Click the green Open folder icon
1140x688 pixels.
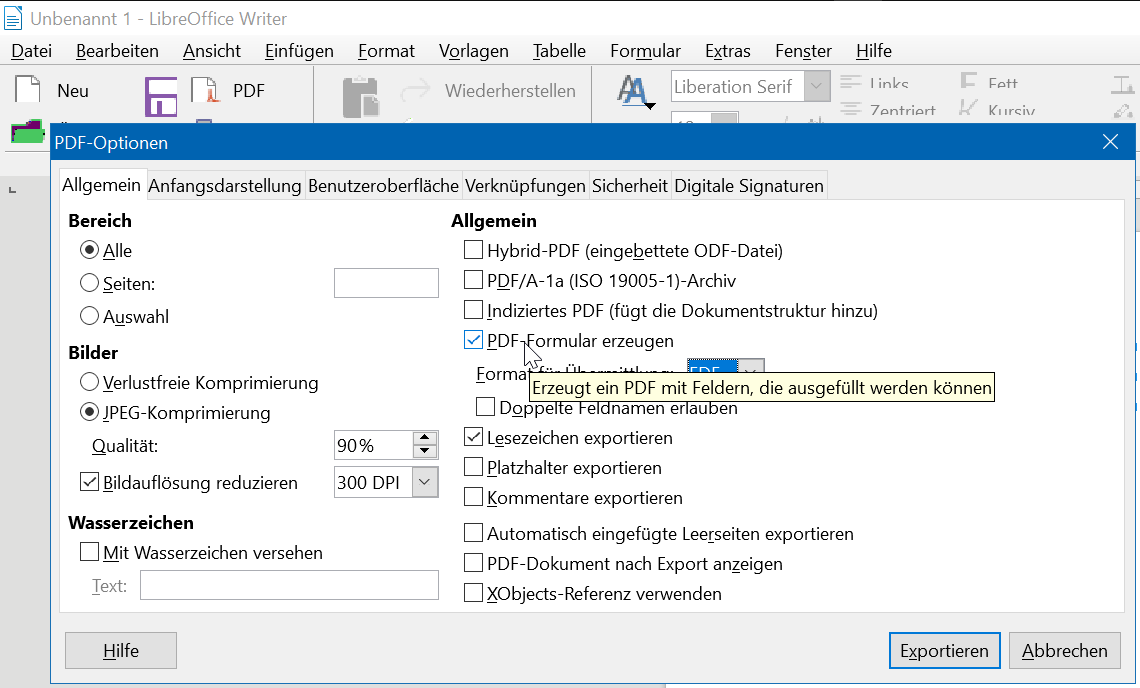28,132
